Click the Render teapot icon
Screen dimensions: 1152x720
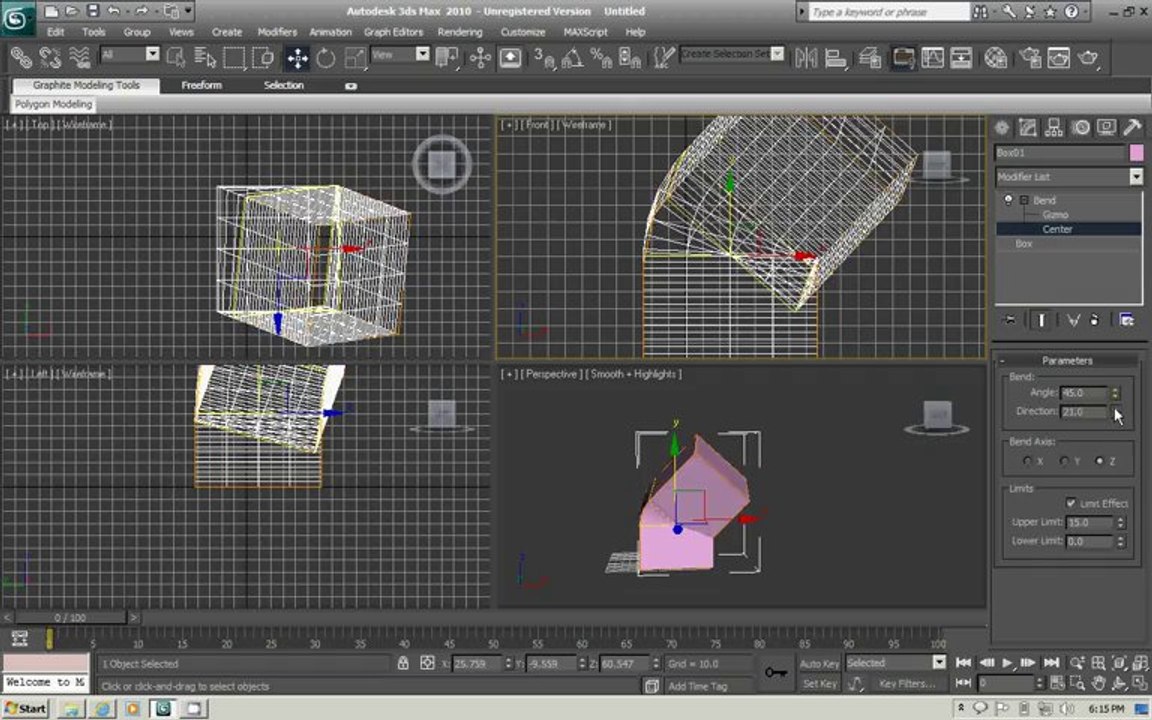click(x=1088, y=58)
